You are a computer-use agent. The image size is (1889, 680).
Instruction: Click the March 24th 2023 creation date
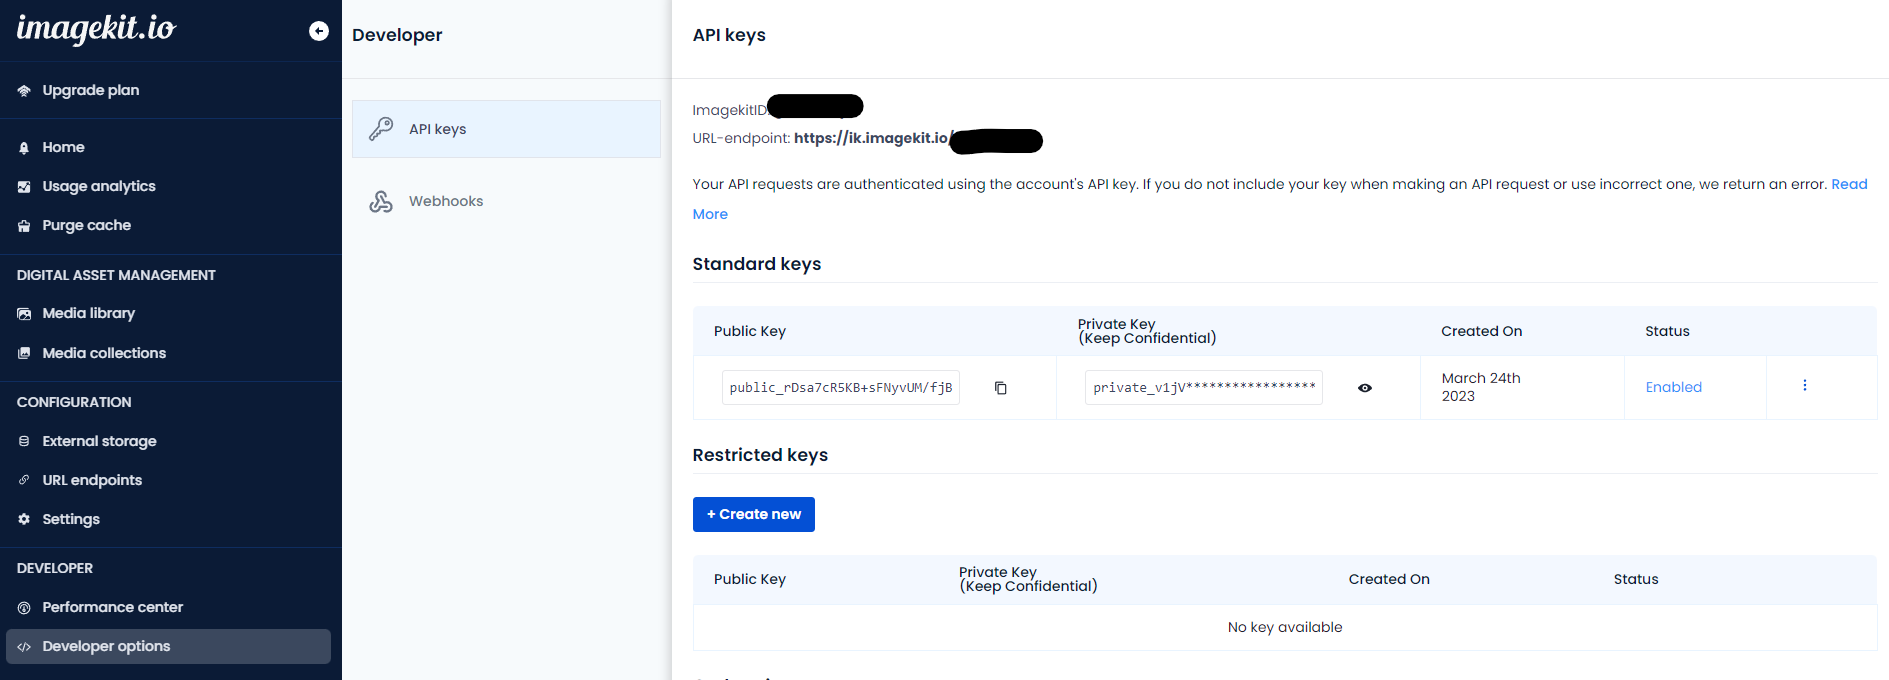point(1481,387)
